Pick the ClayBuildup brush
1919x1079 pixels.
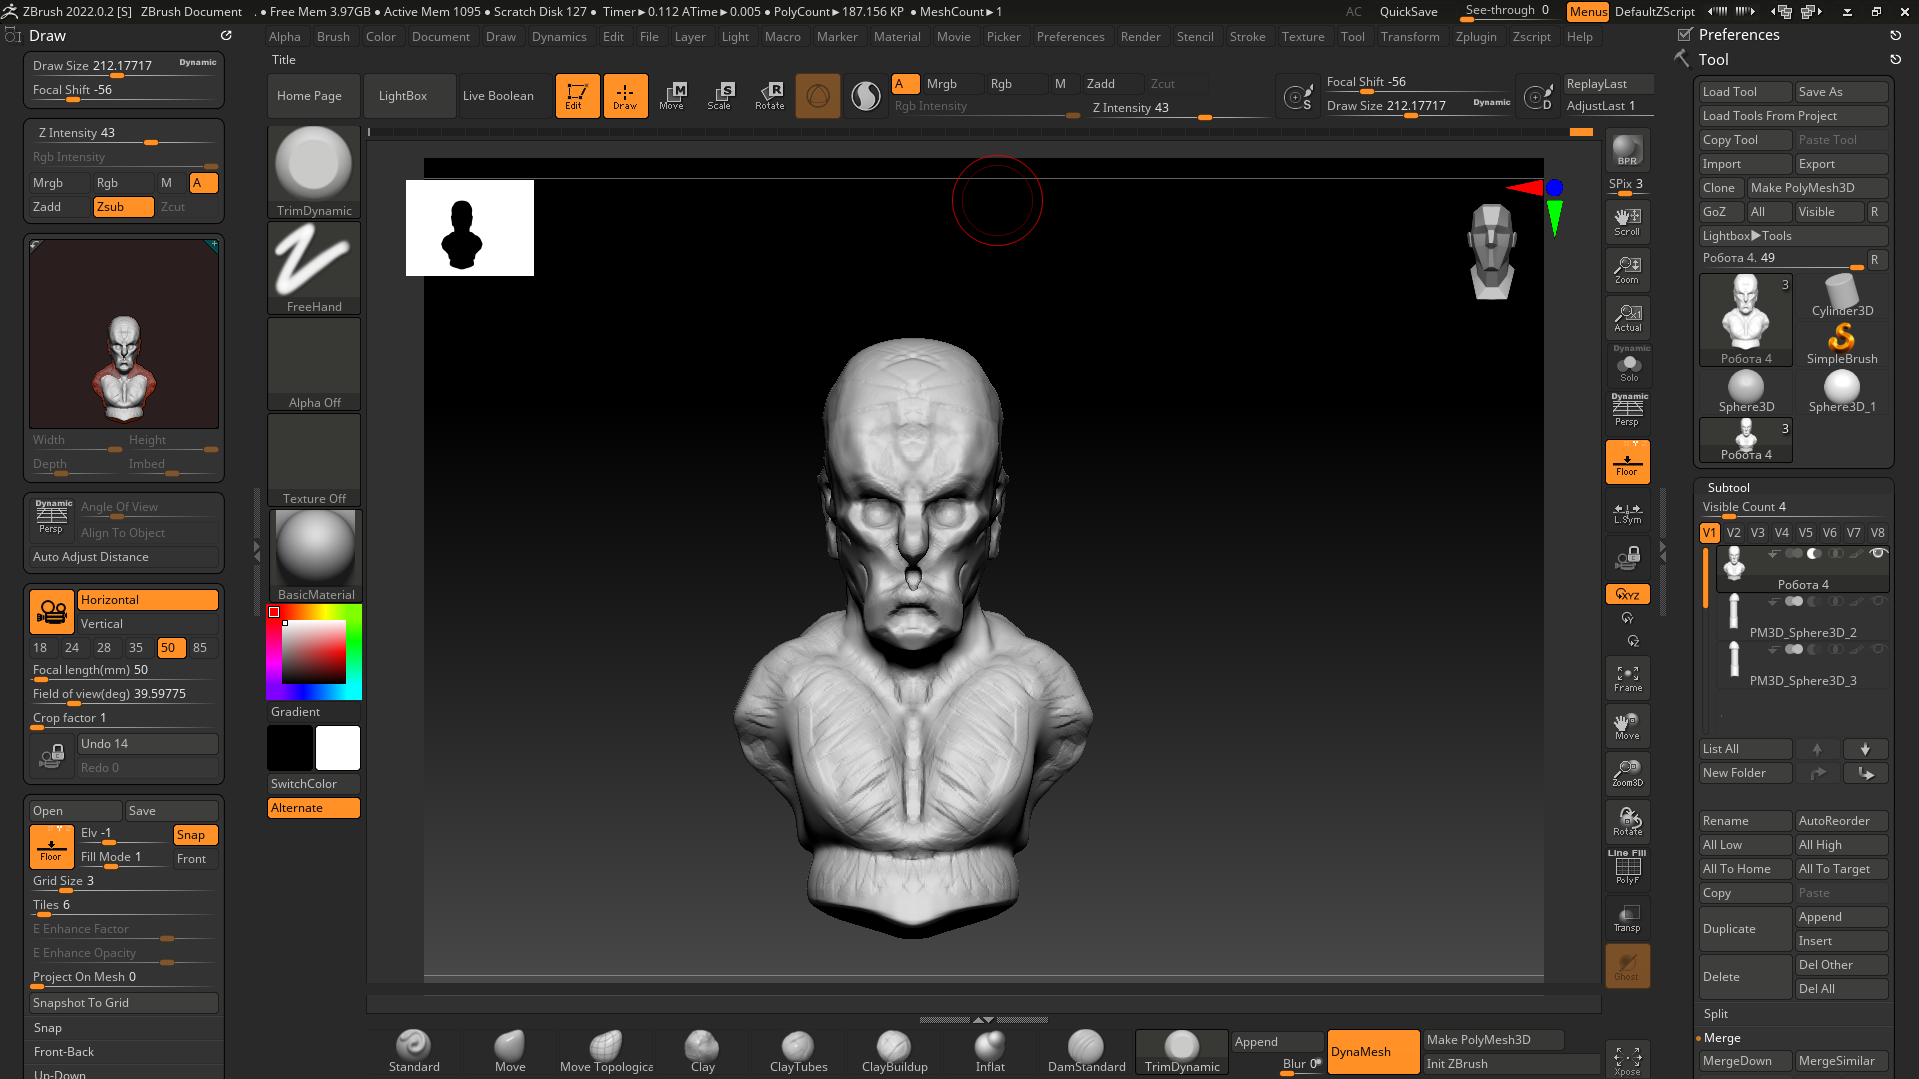(x=894, y=1052)
